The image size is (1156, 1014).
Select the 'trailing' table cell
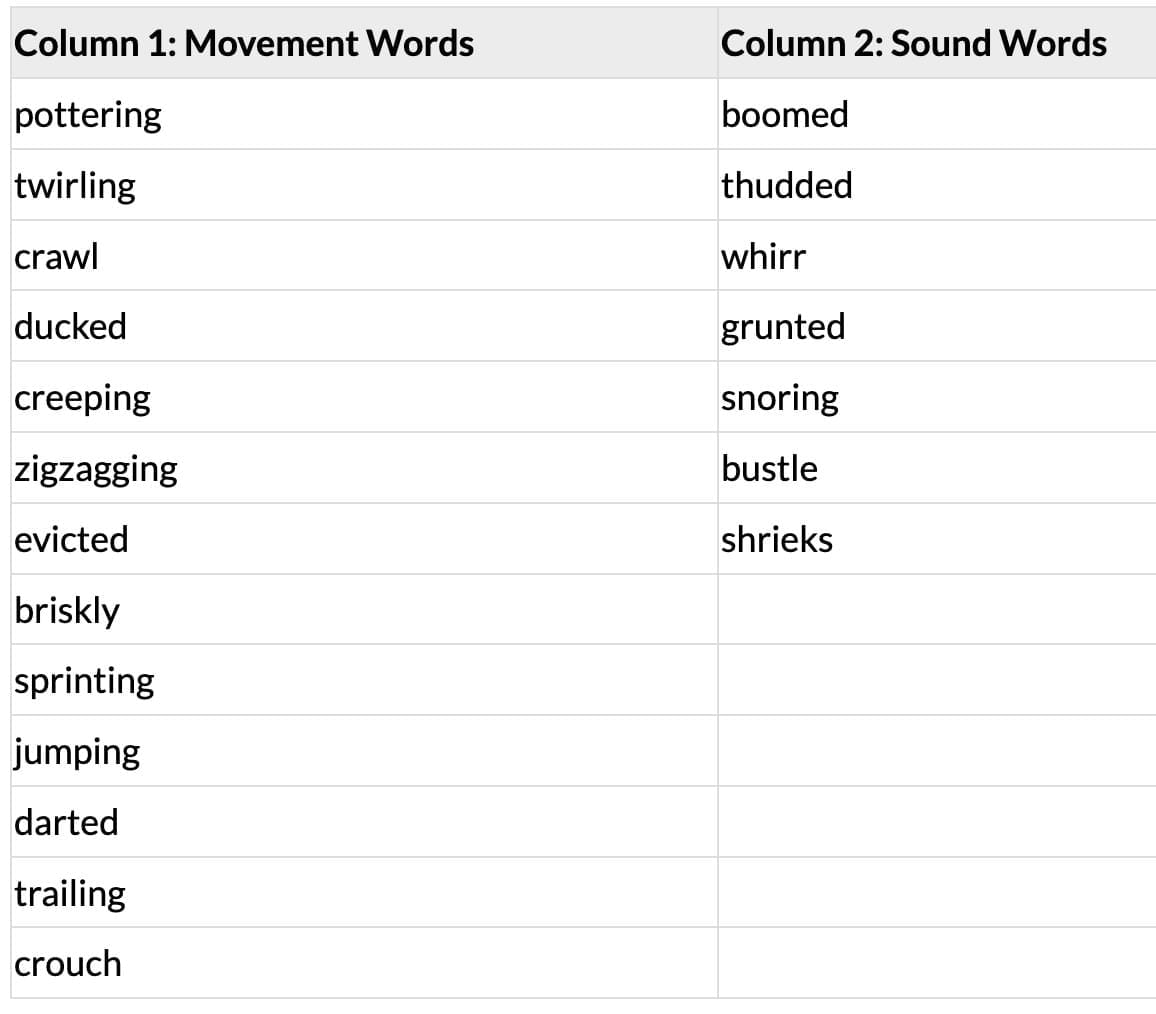[x=70, y=893]
